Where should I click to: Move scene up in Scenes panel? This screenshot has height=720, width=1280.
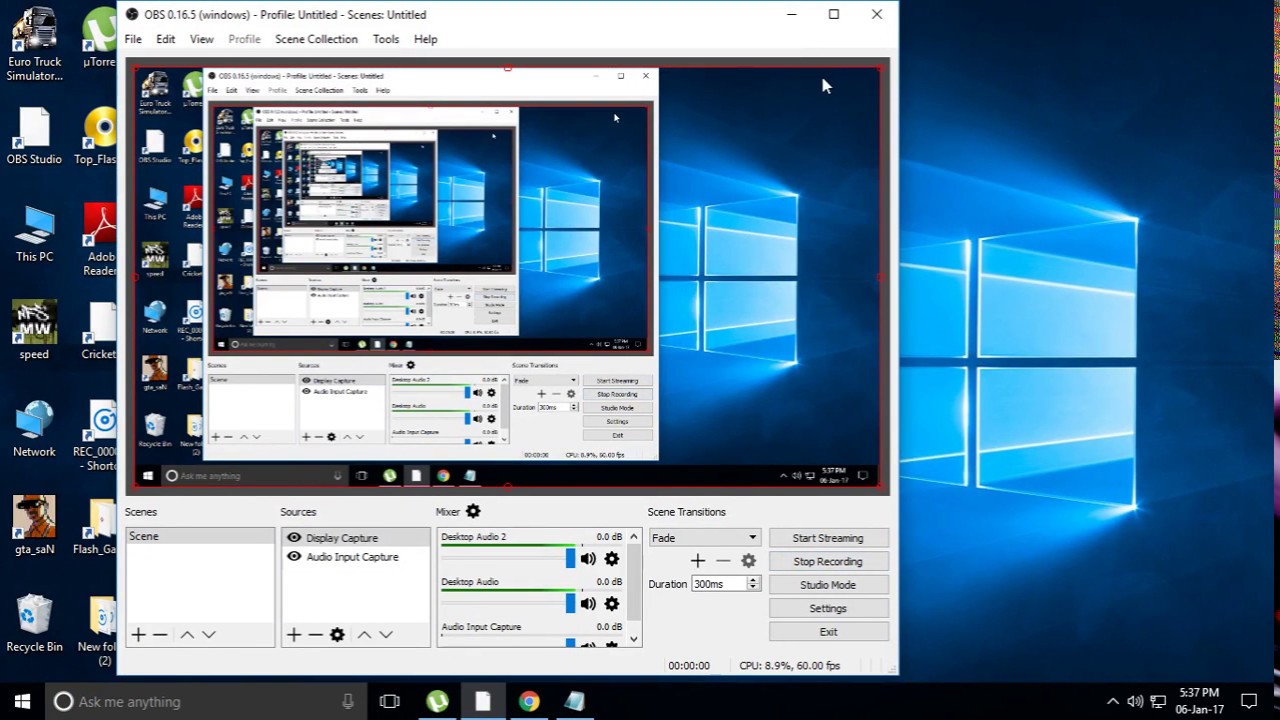tap(187, 634)
